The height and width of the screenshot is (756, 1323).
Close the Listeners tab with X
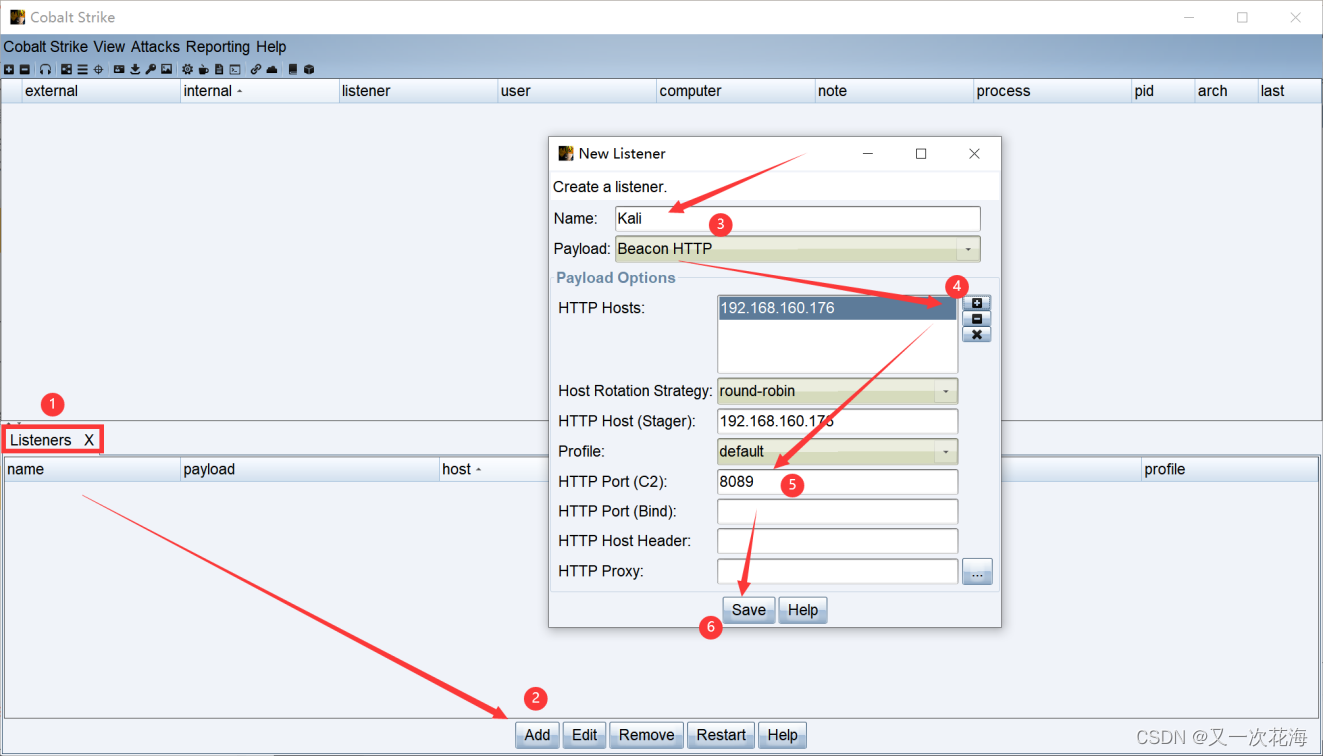tap(89, 440)
